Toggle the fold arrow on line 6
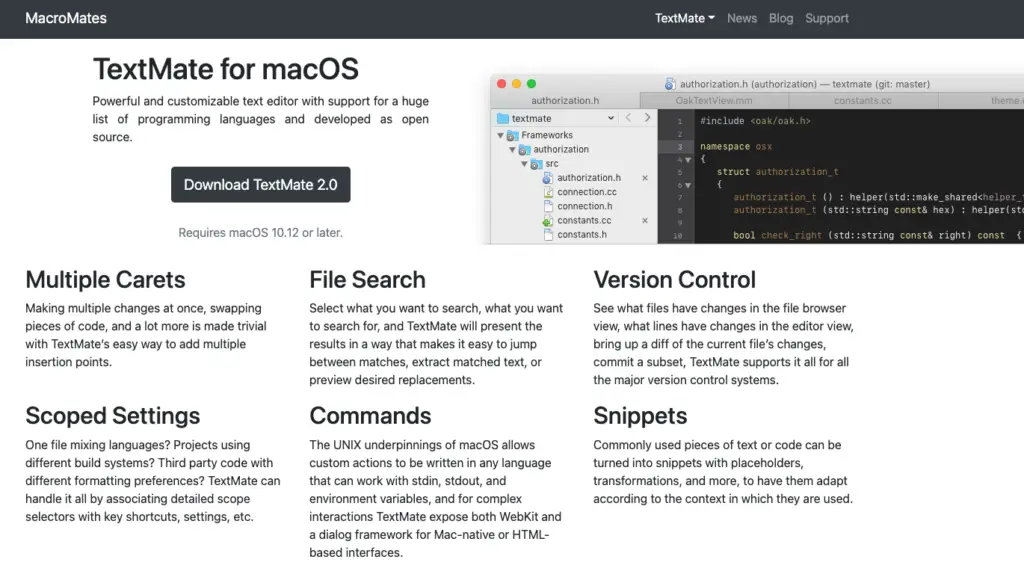The image size is (1024, 577). (x=688, y=185)
